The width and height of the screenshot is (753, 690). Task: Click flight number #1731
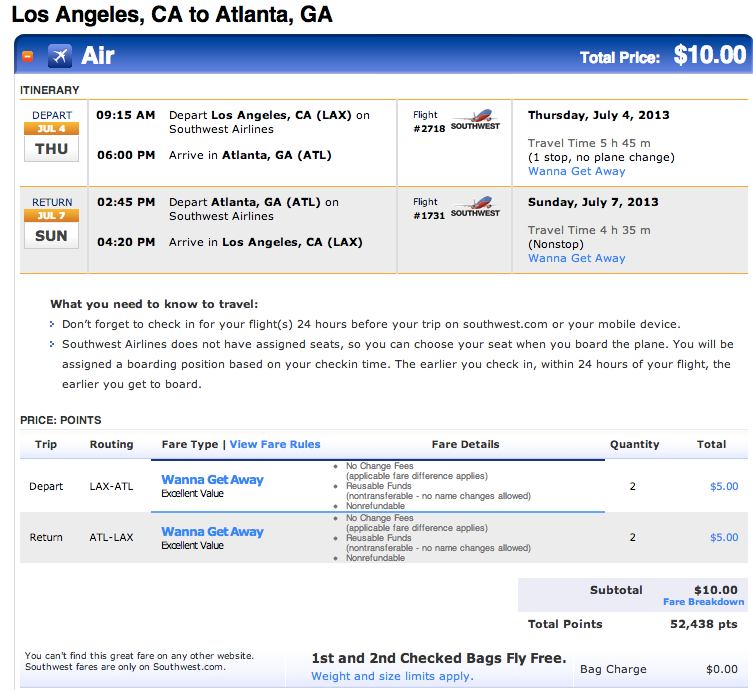click(x=427, y=216)
